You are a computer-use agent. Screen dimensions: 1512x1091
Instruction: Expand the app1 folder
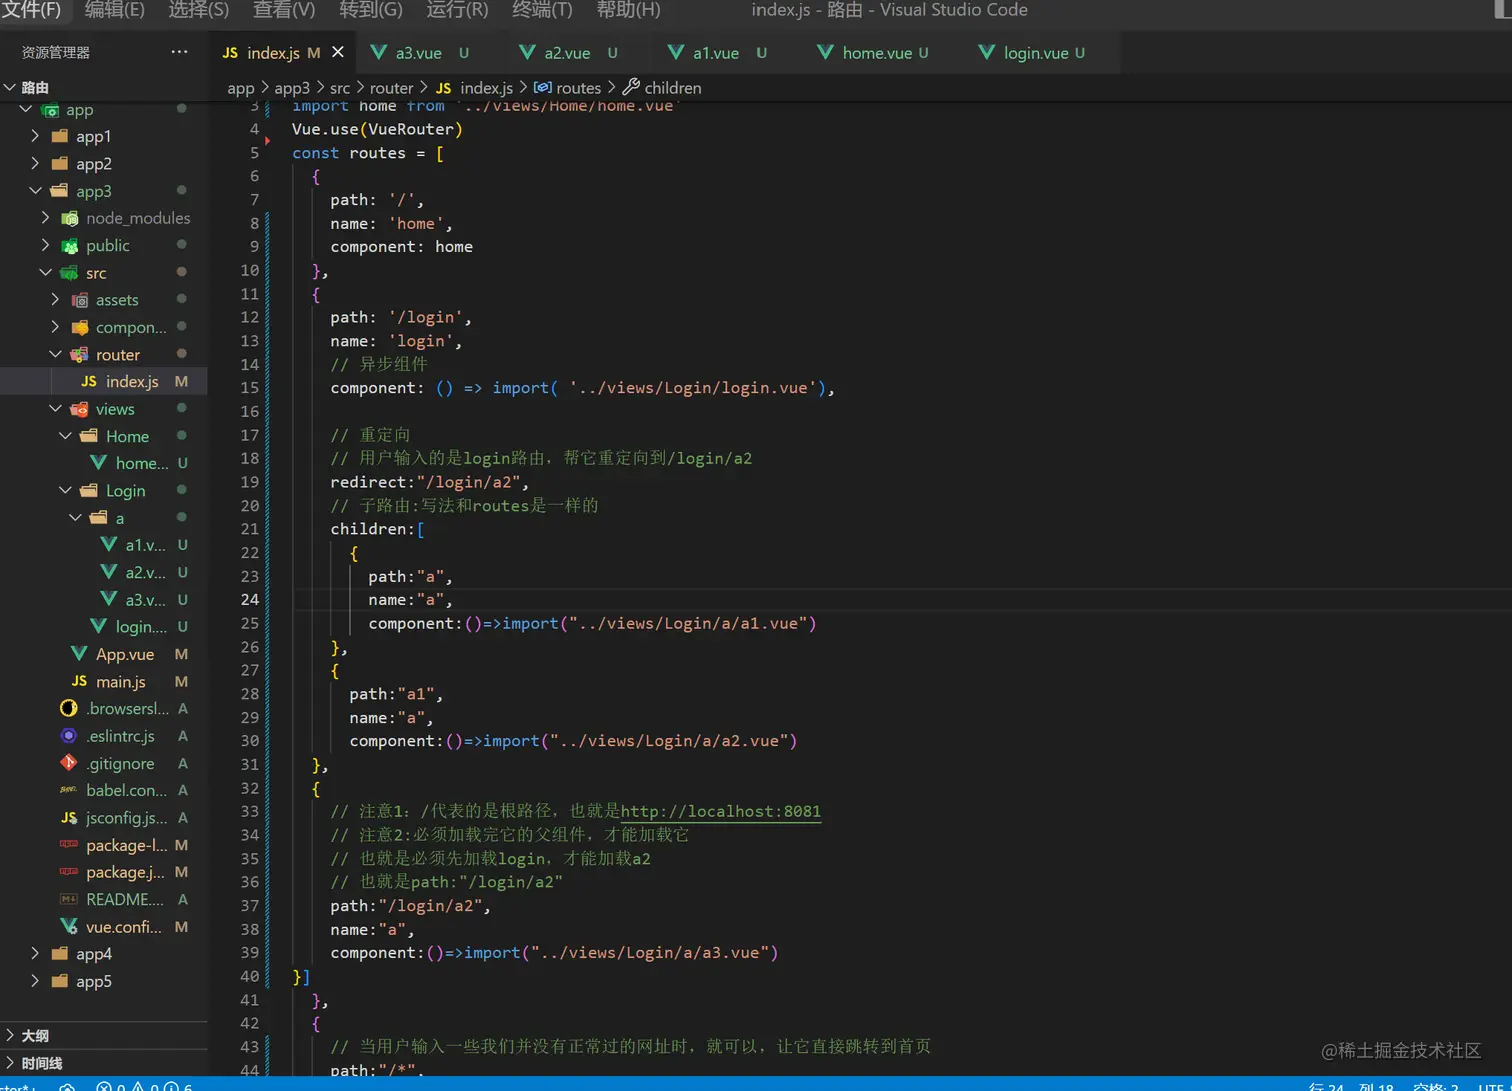click(x=35, y=136)
